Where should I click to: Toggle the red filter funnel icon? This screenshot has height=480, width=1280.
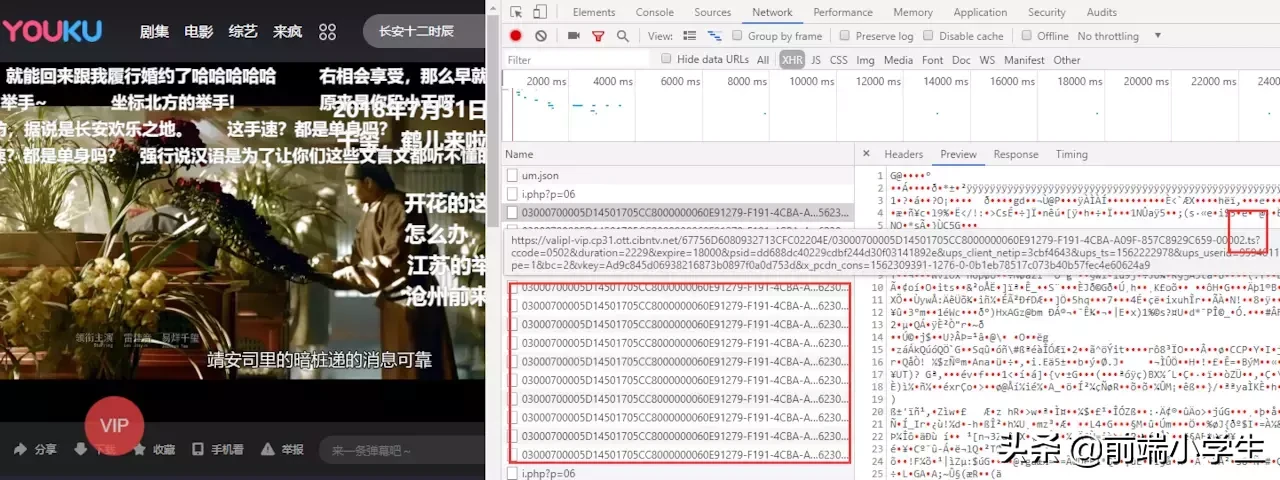pos(598,36)
